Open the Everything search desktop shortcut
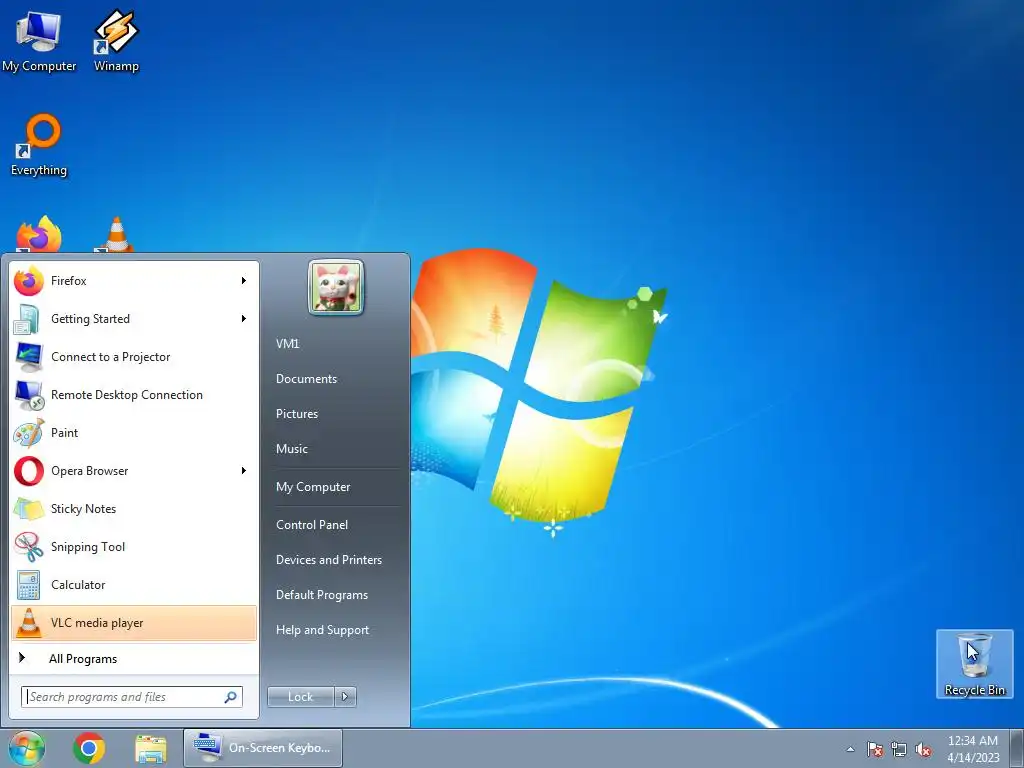The height and width of the screenshot is (768, 1024). pos(39,145)
